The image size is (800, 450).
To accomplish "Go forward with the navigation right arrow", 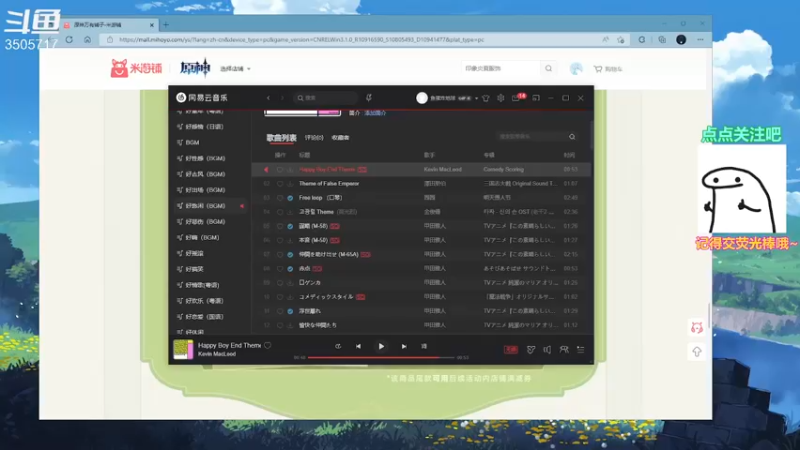I will [282, 98].
